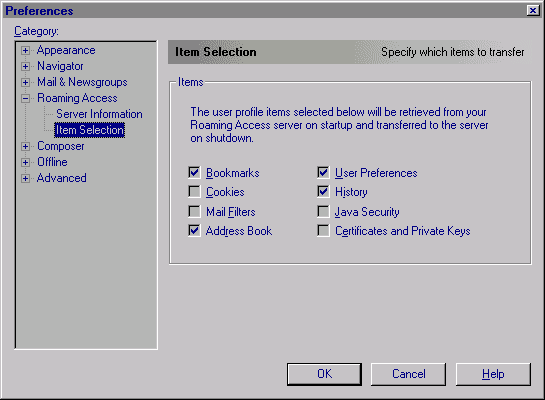Collapse the Roaming Access category
Viewport: 545px width, 400px height.
(x=25, y=98)
